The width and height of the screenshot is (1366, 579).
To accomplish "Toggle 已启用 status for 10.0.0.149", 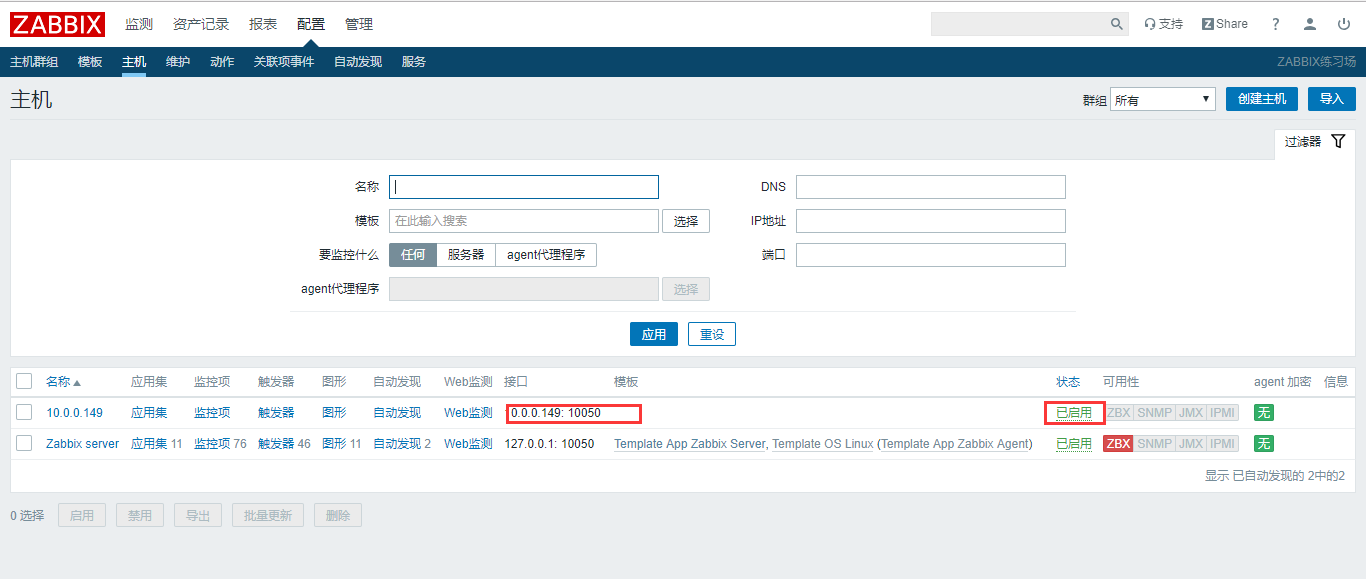I will 1074,413.
